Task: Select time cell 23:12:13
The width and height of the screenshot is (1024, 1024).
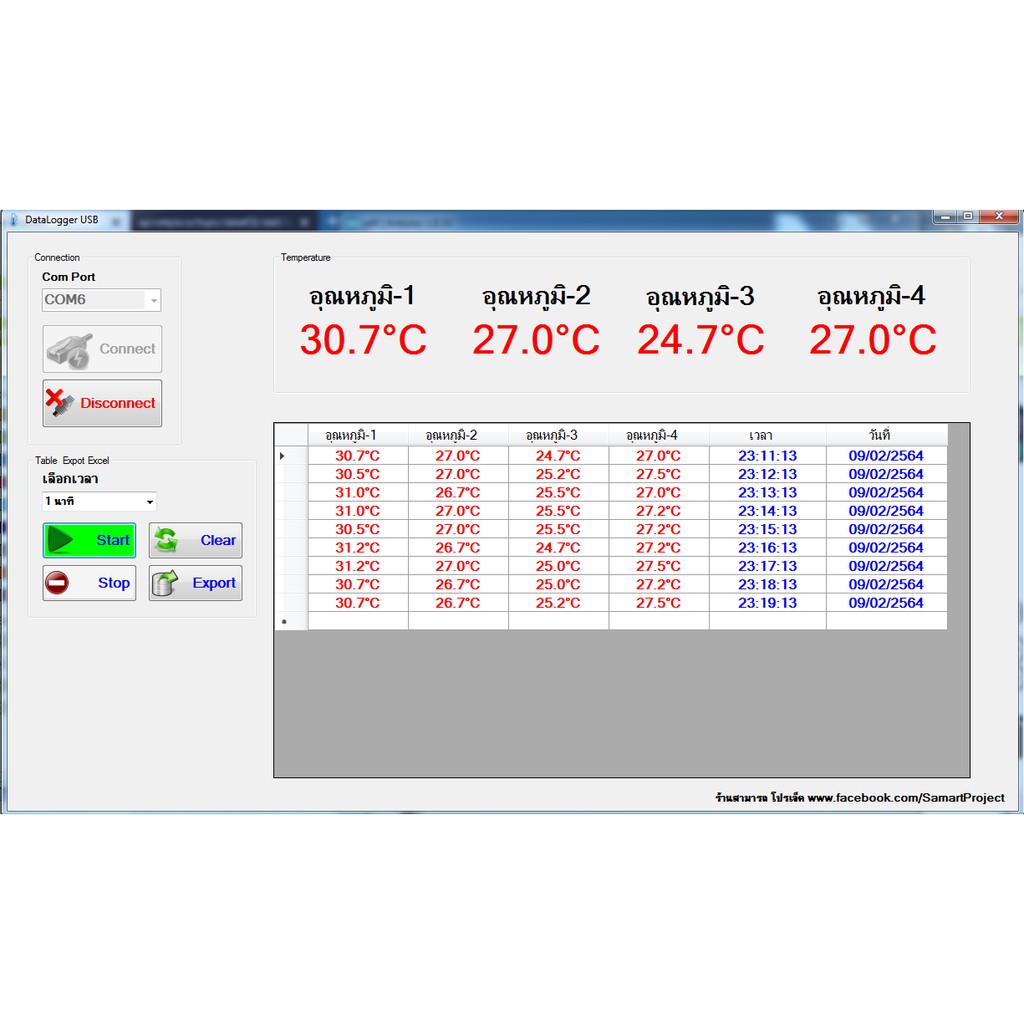Action: pos(768,474)
